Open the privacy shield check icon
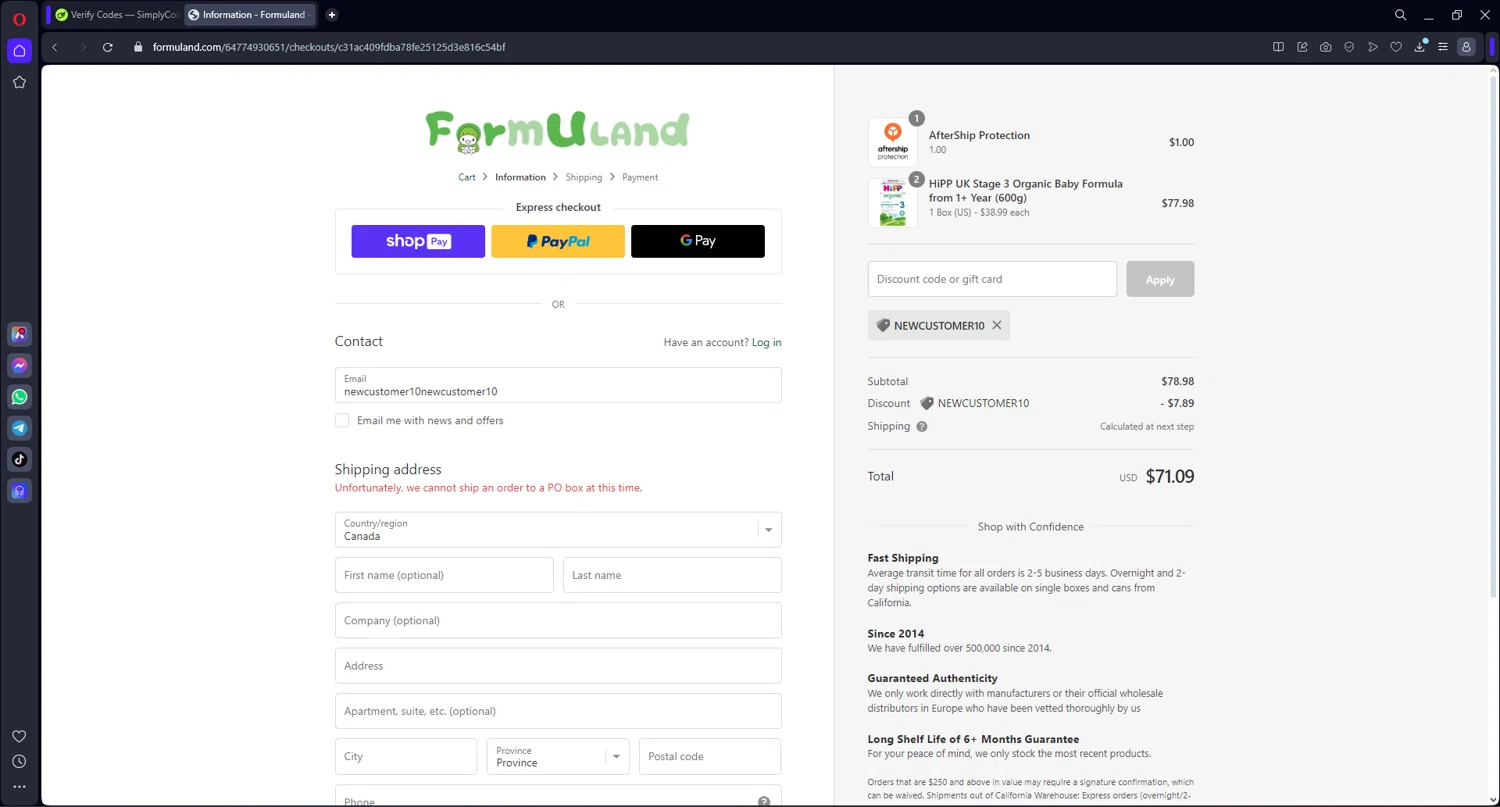 (1349, 47)
